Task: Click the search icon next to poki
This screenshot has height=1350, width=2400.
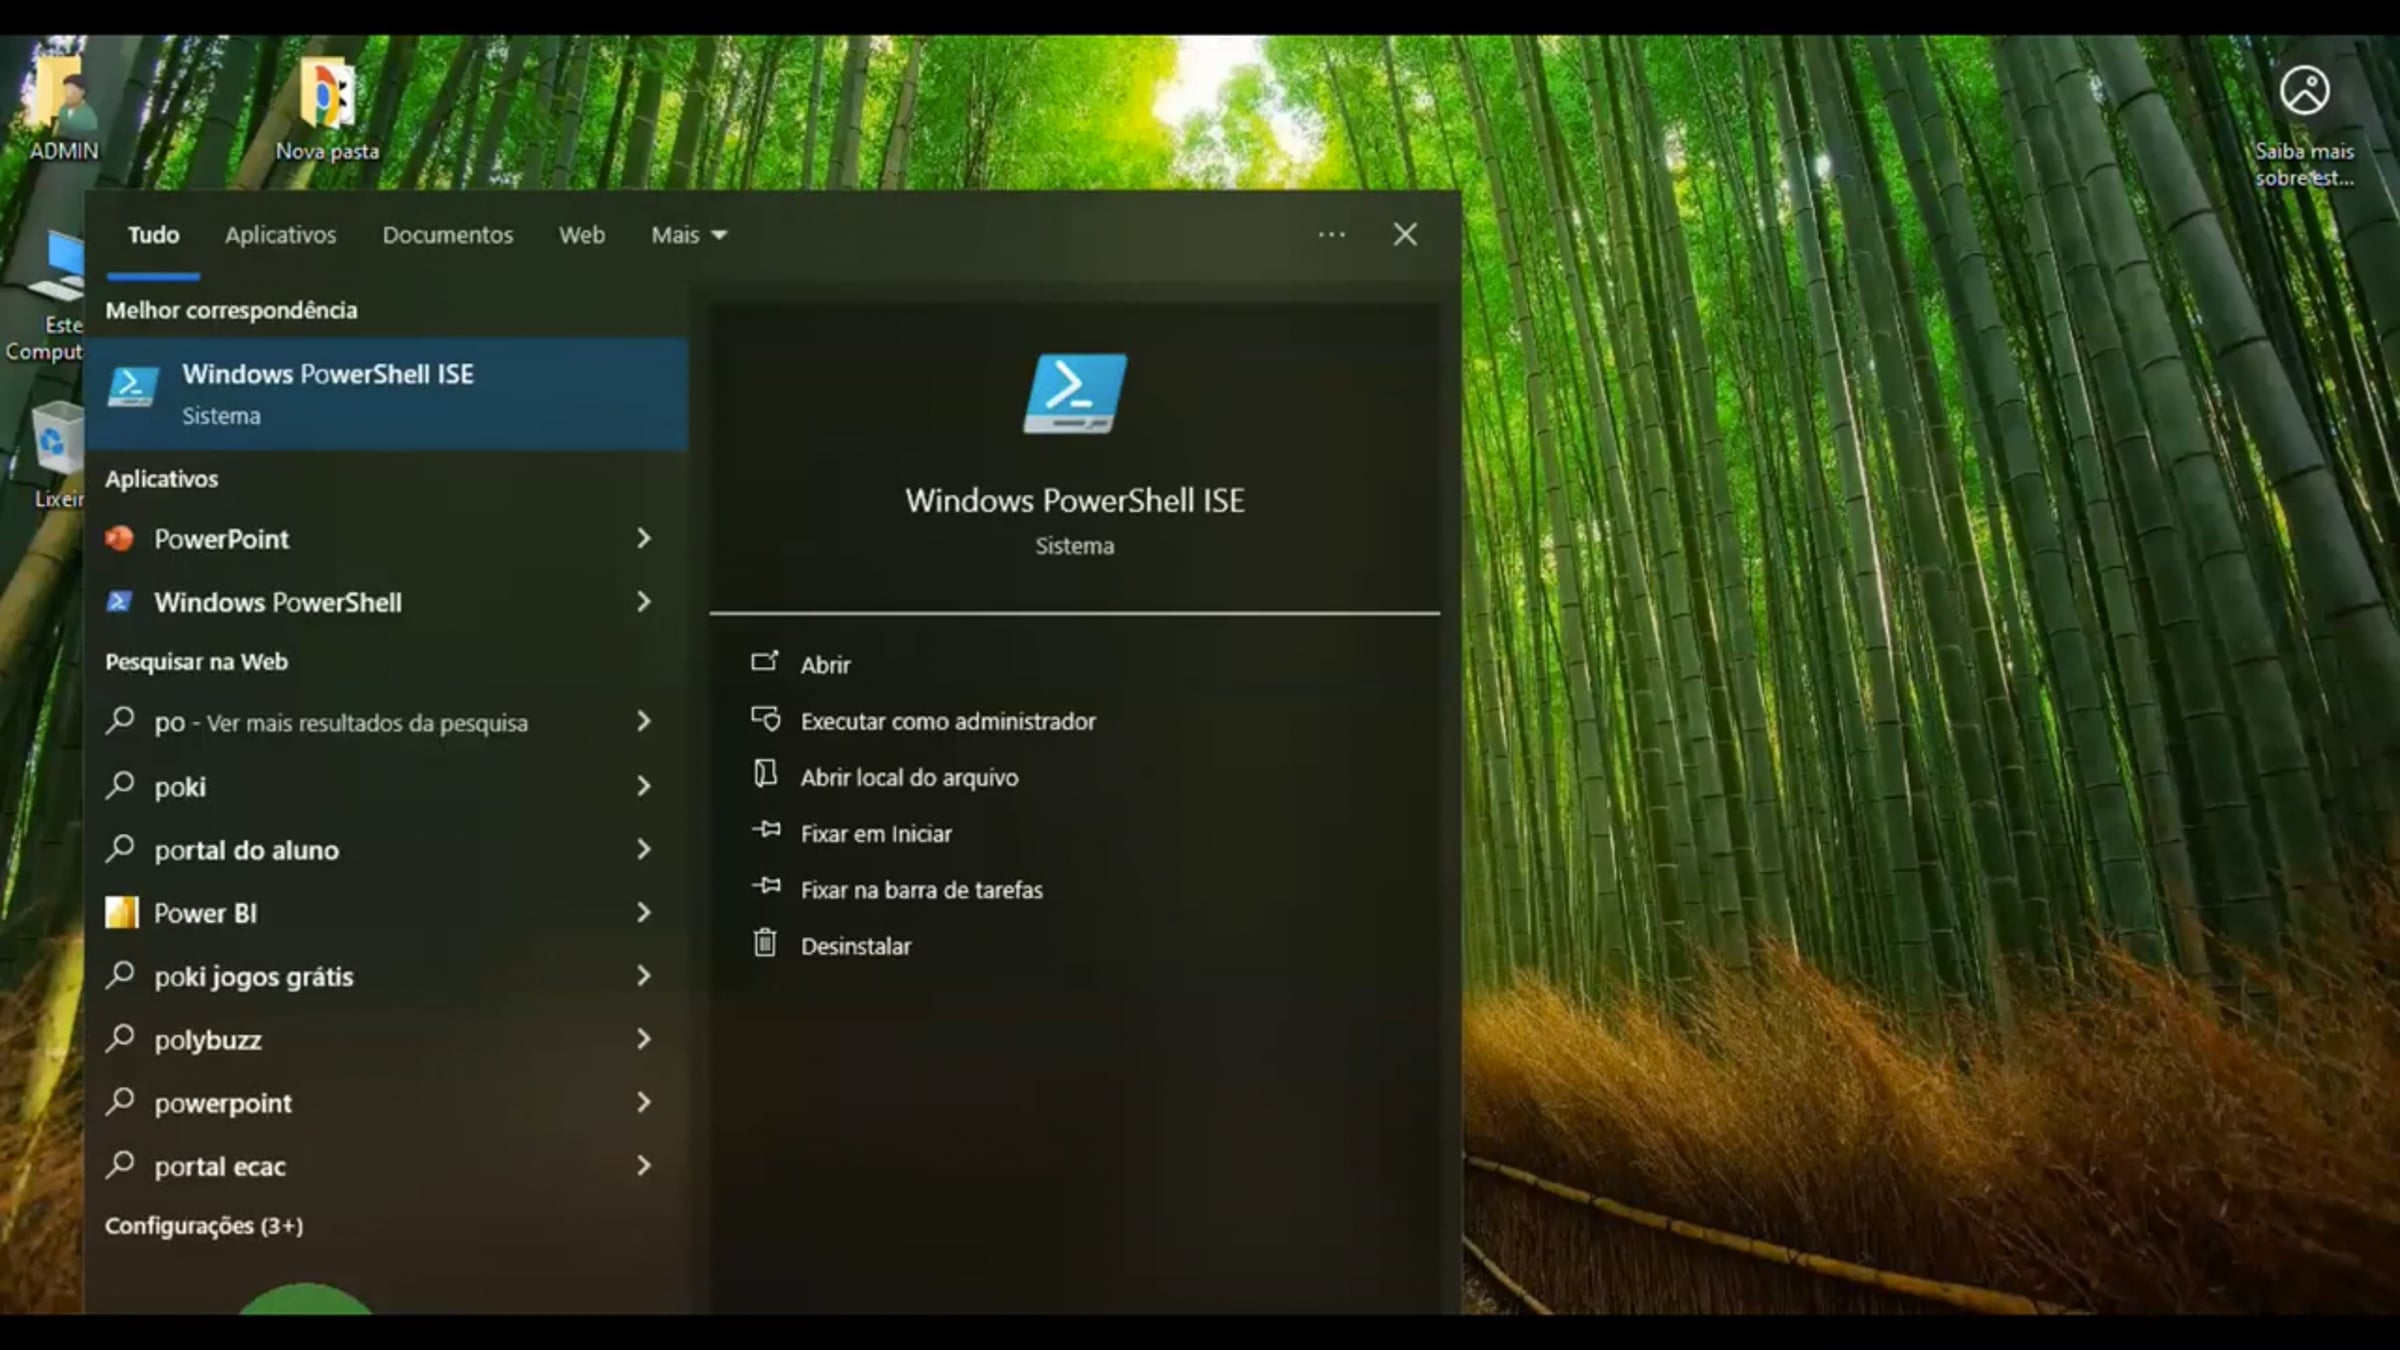Action: tap(122, 786)
